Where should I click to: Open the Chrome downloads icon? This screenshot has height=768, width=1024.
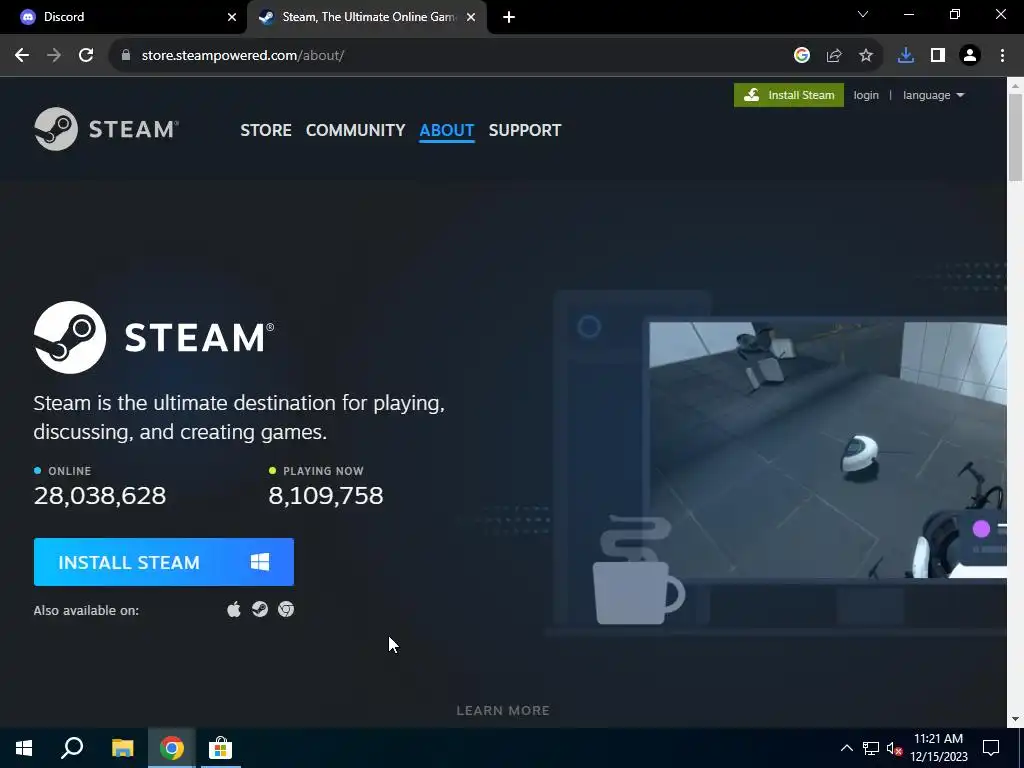point(906,56)
